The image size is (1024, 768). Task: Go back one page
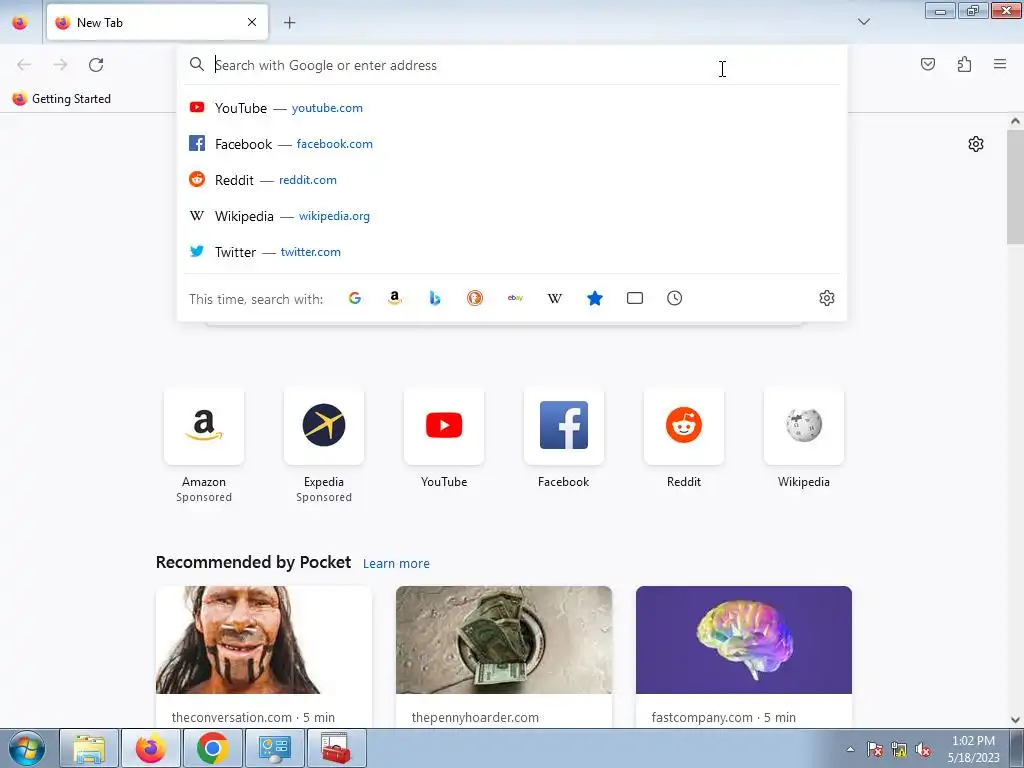pos(24,65)
